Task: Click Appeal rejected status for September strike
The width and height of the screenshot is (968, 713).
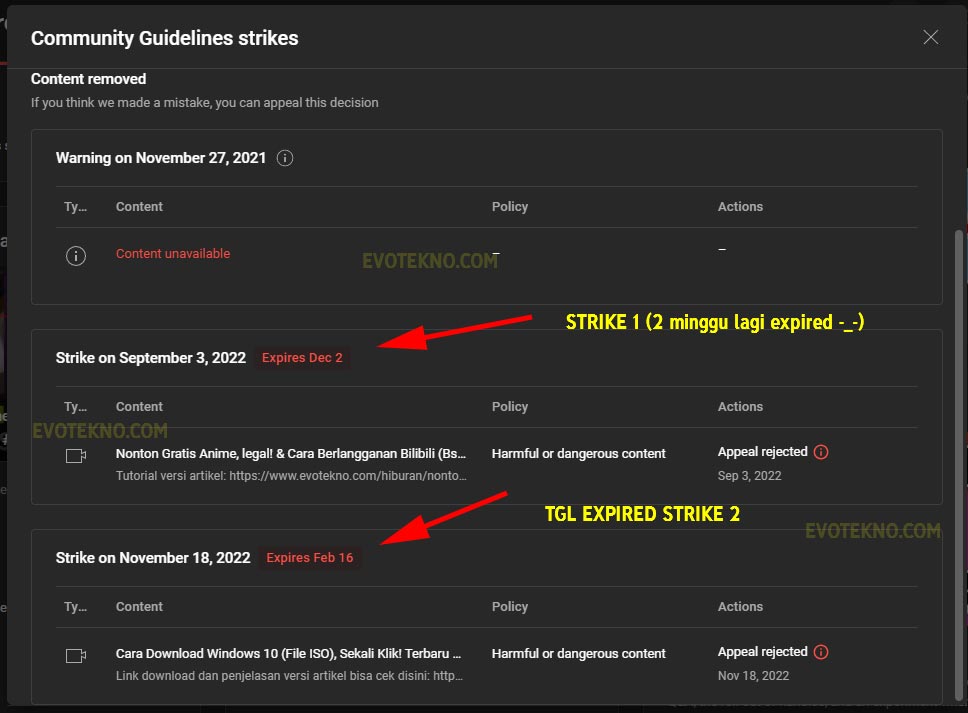Action: (x=762, y=452)
